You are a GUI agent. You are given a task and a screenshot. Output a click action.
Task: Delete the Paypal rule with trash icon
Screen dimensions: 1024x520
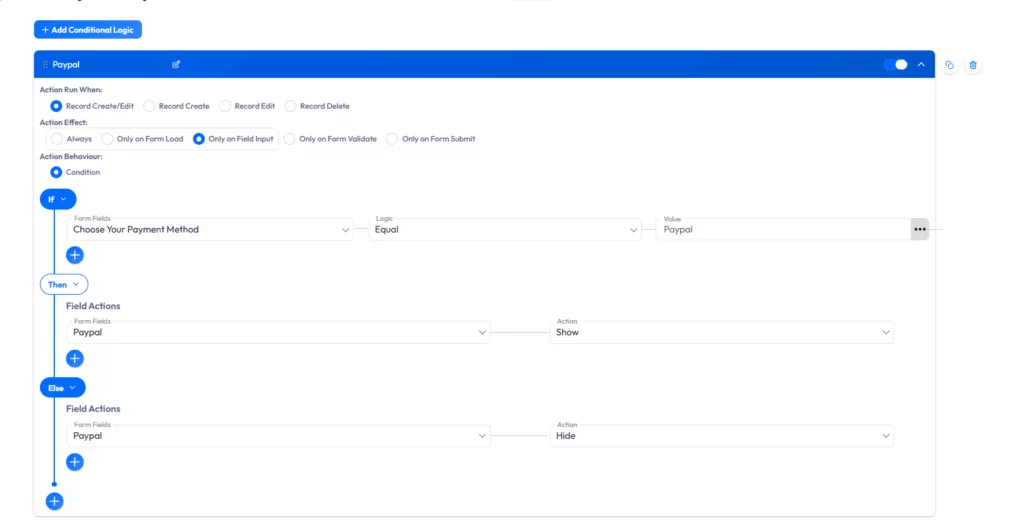coord(973,65)
